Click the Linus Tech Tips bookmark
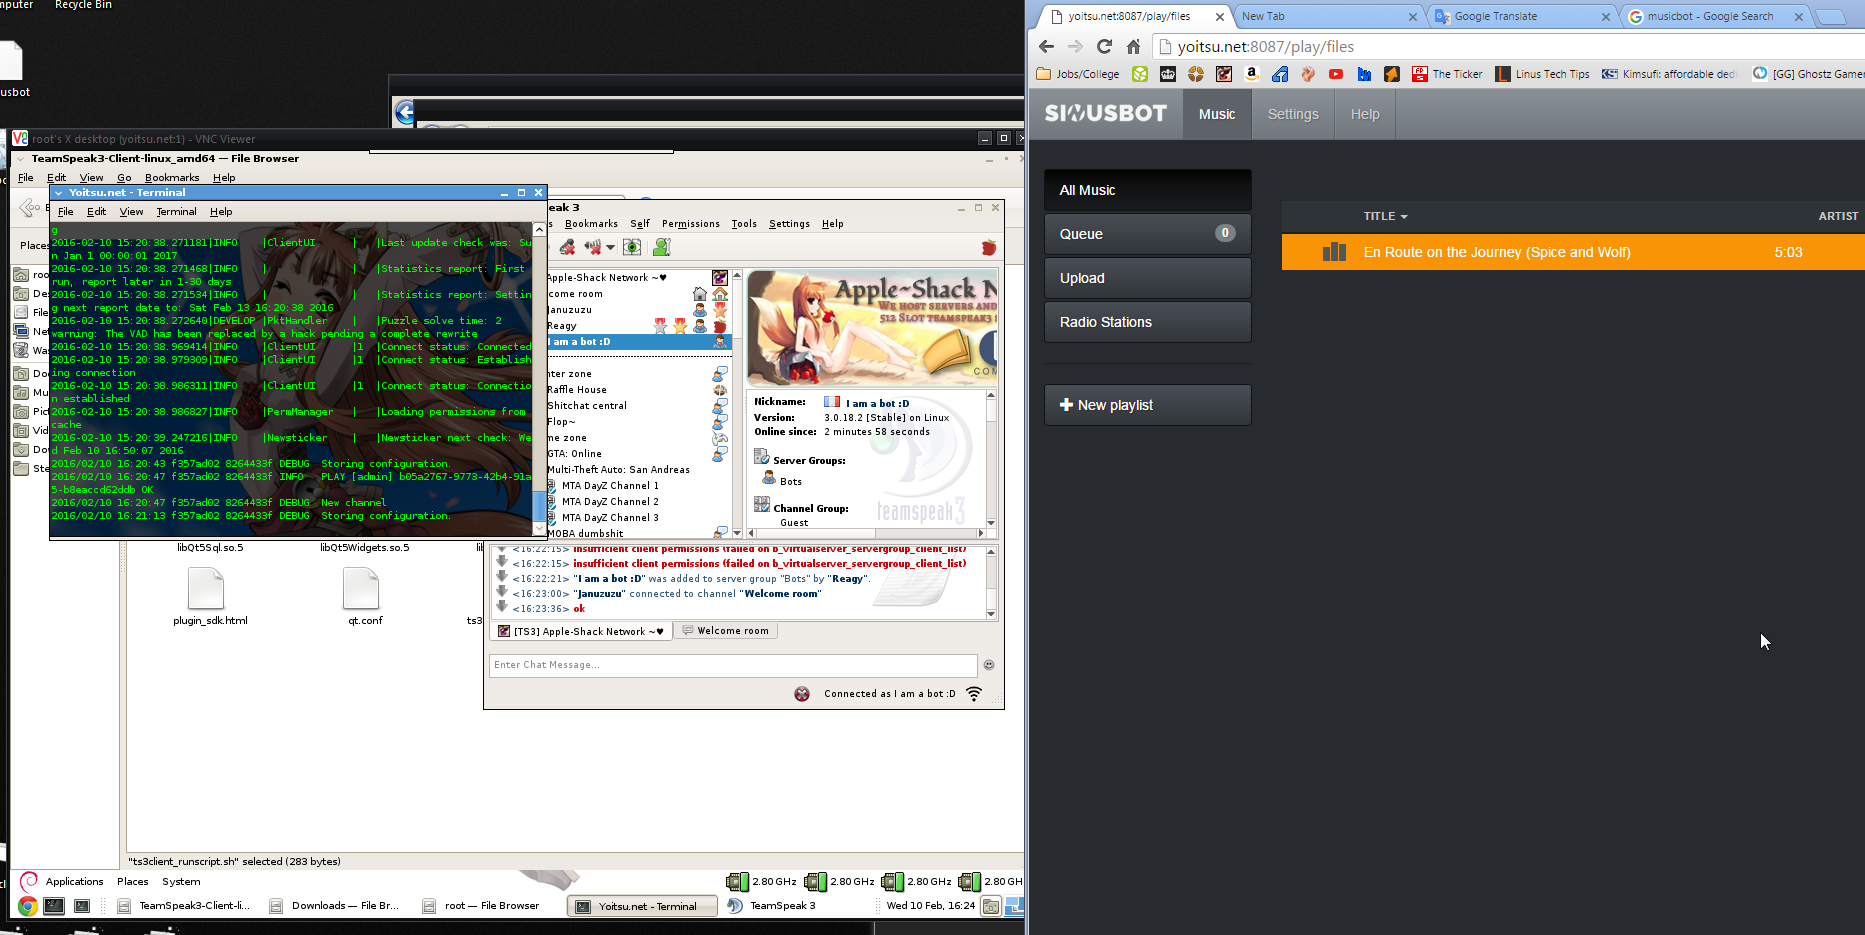 [1542, 74]
